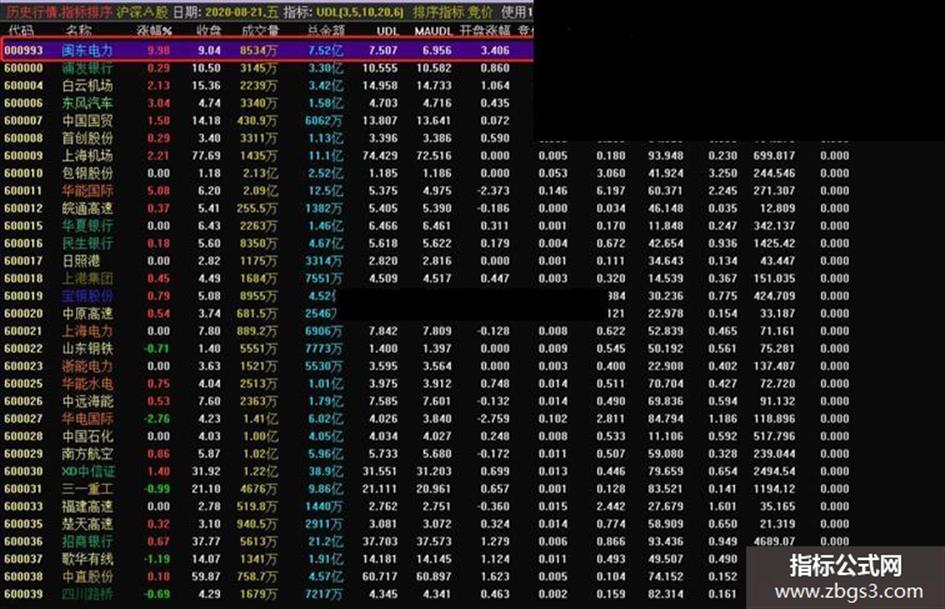Sort by the 总金额 column header

point(326,30)
